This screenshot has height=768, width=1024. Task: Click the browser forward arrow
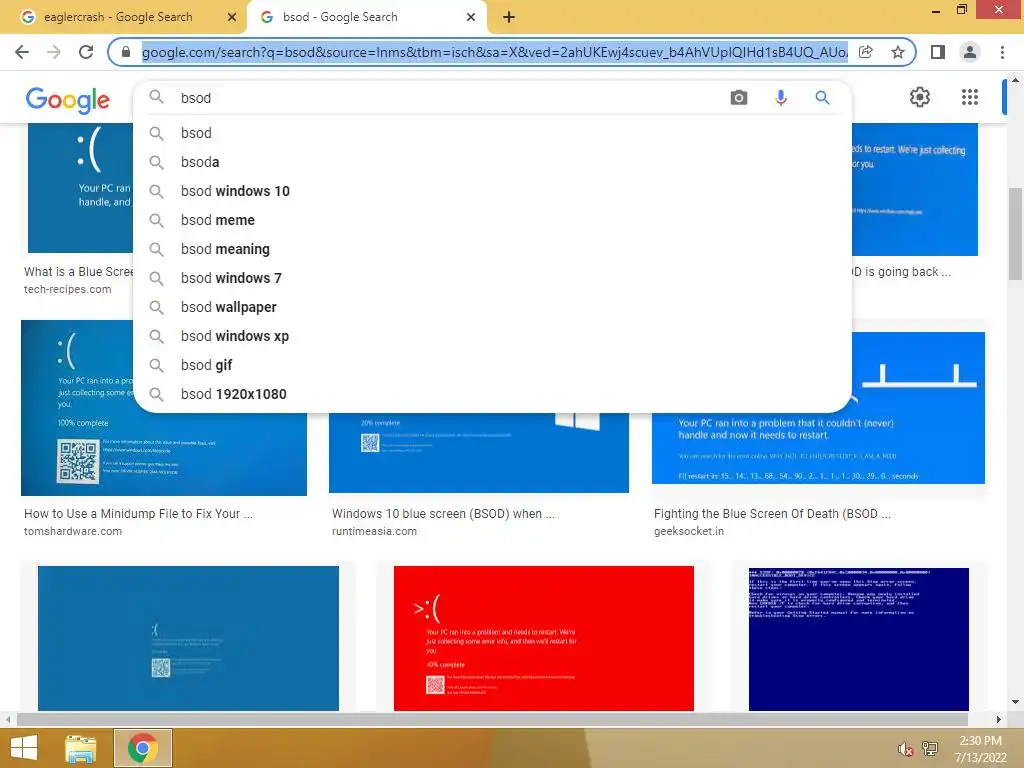click(54, 52)
